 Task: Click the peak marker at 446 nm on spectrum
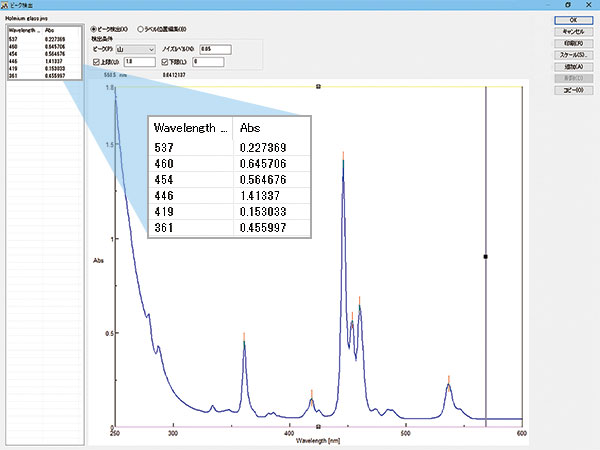(343, 157)
